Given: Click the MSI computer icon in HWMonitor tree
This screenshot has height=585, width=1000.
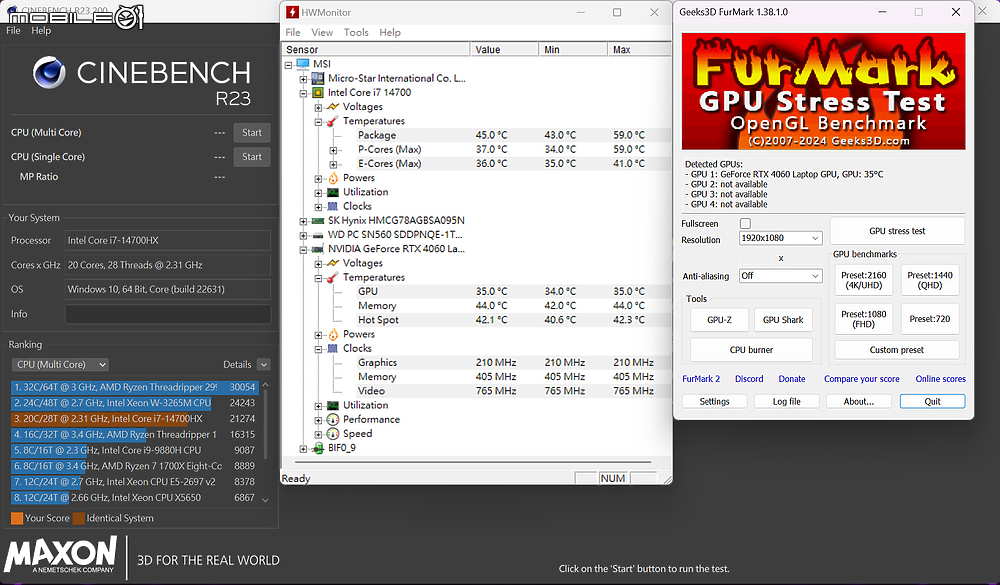Looking at the screenshot, I should tap(302, 64).
